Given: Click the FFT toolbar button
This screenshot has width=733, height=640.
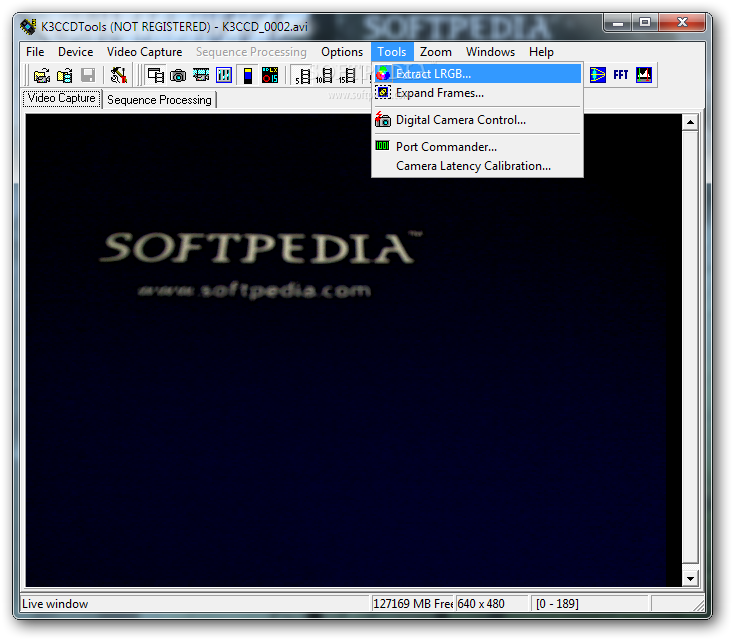Looking at the screenshot, I should click(x=620, y=75).
